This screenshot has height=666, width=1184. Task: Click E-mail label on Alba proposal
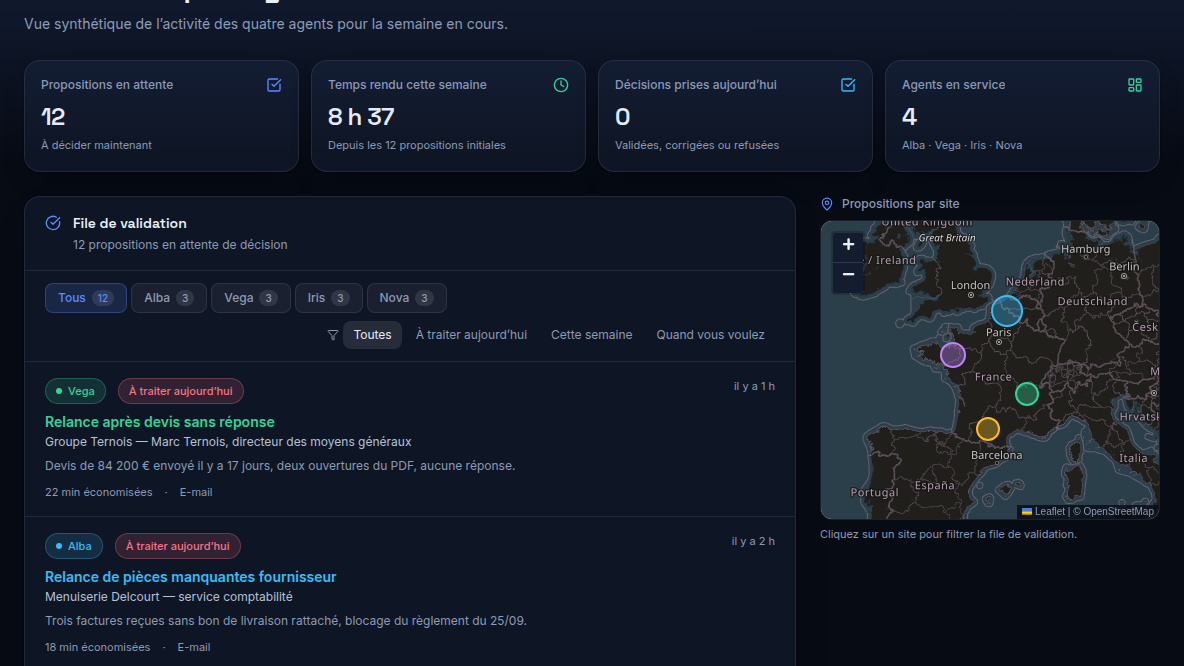coord(193,647)
